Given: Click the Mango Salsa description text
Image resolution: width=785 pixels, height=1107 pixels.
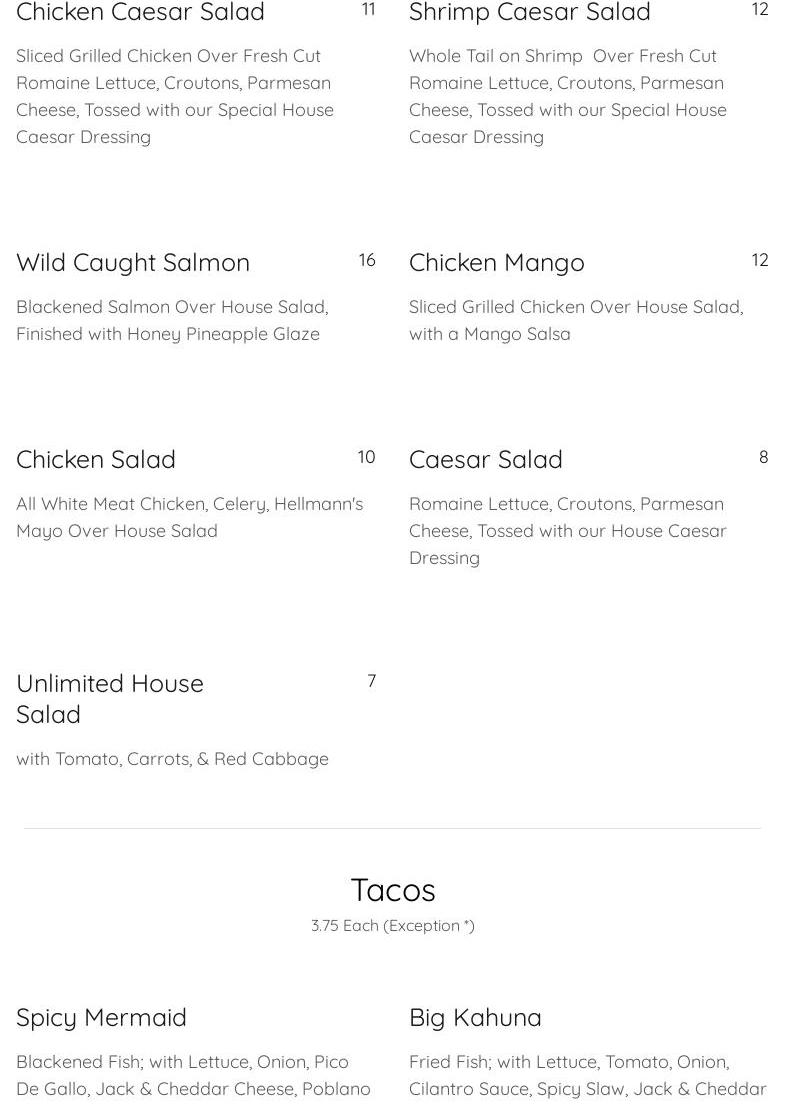Looking at the screenshot, I should (x=575, y=320).
